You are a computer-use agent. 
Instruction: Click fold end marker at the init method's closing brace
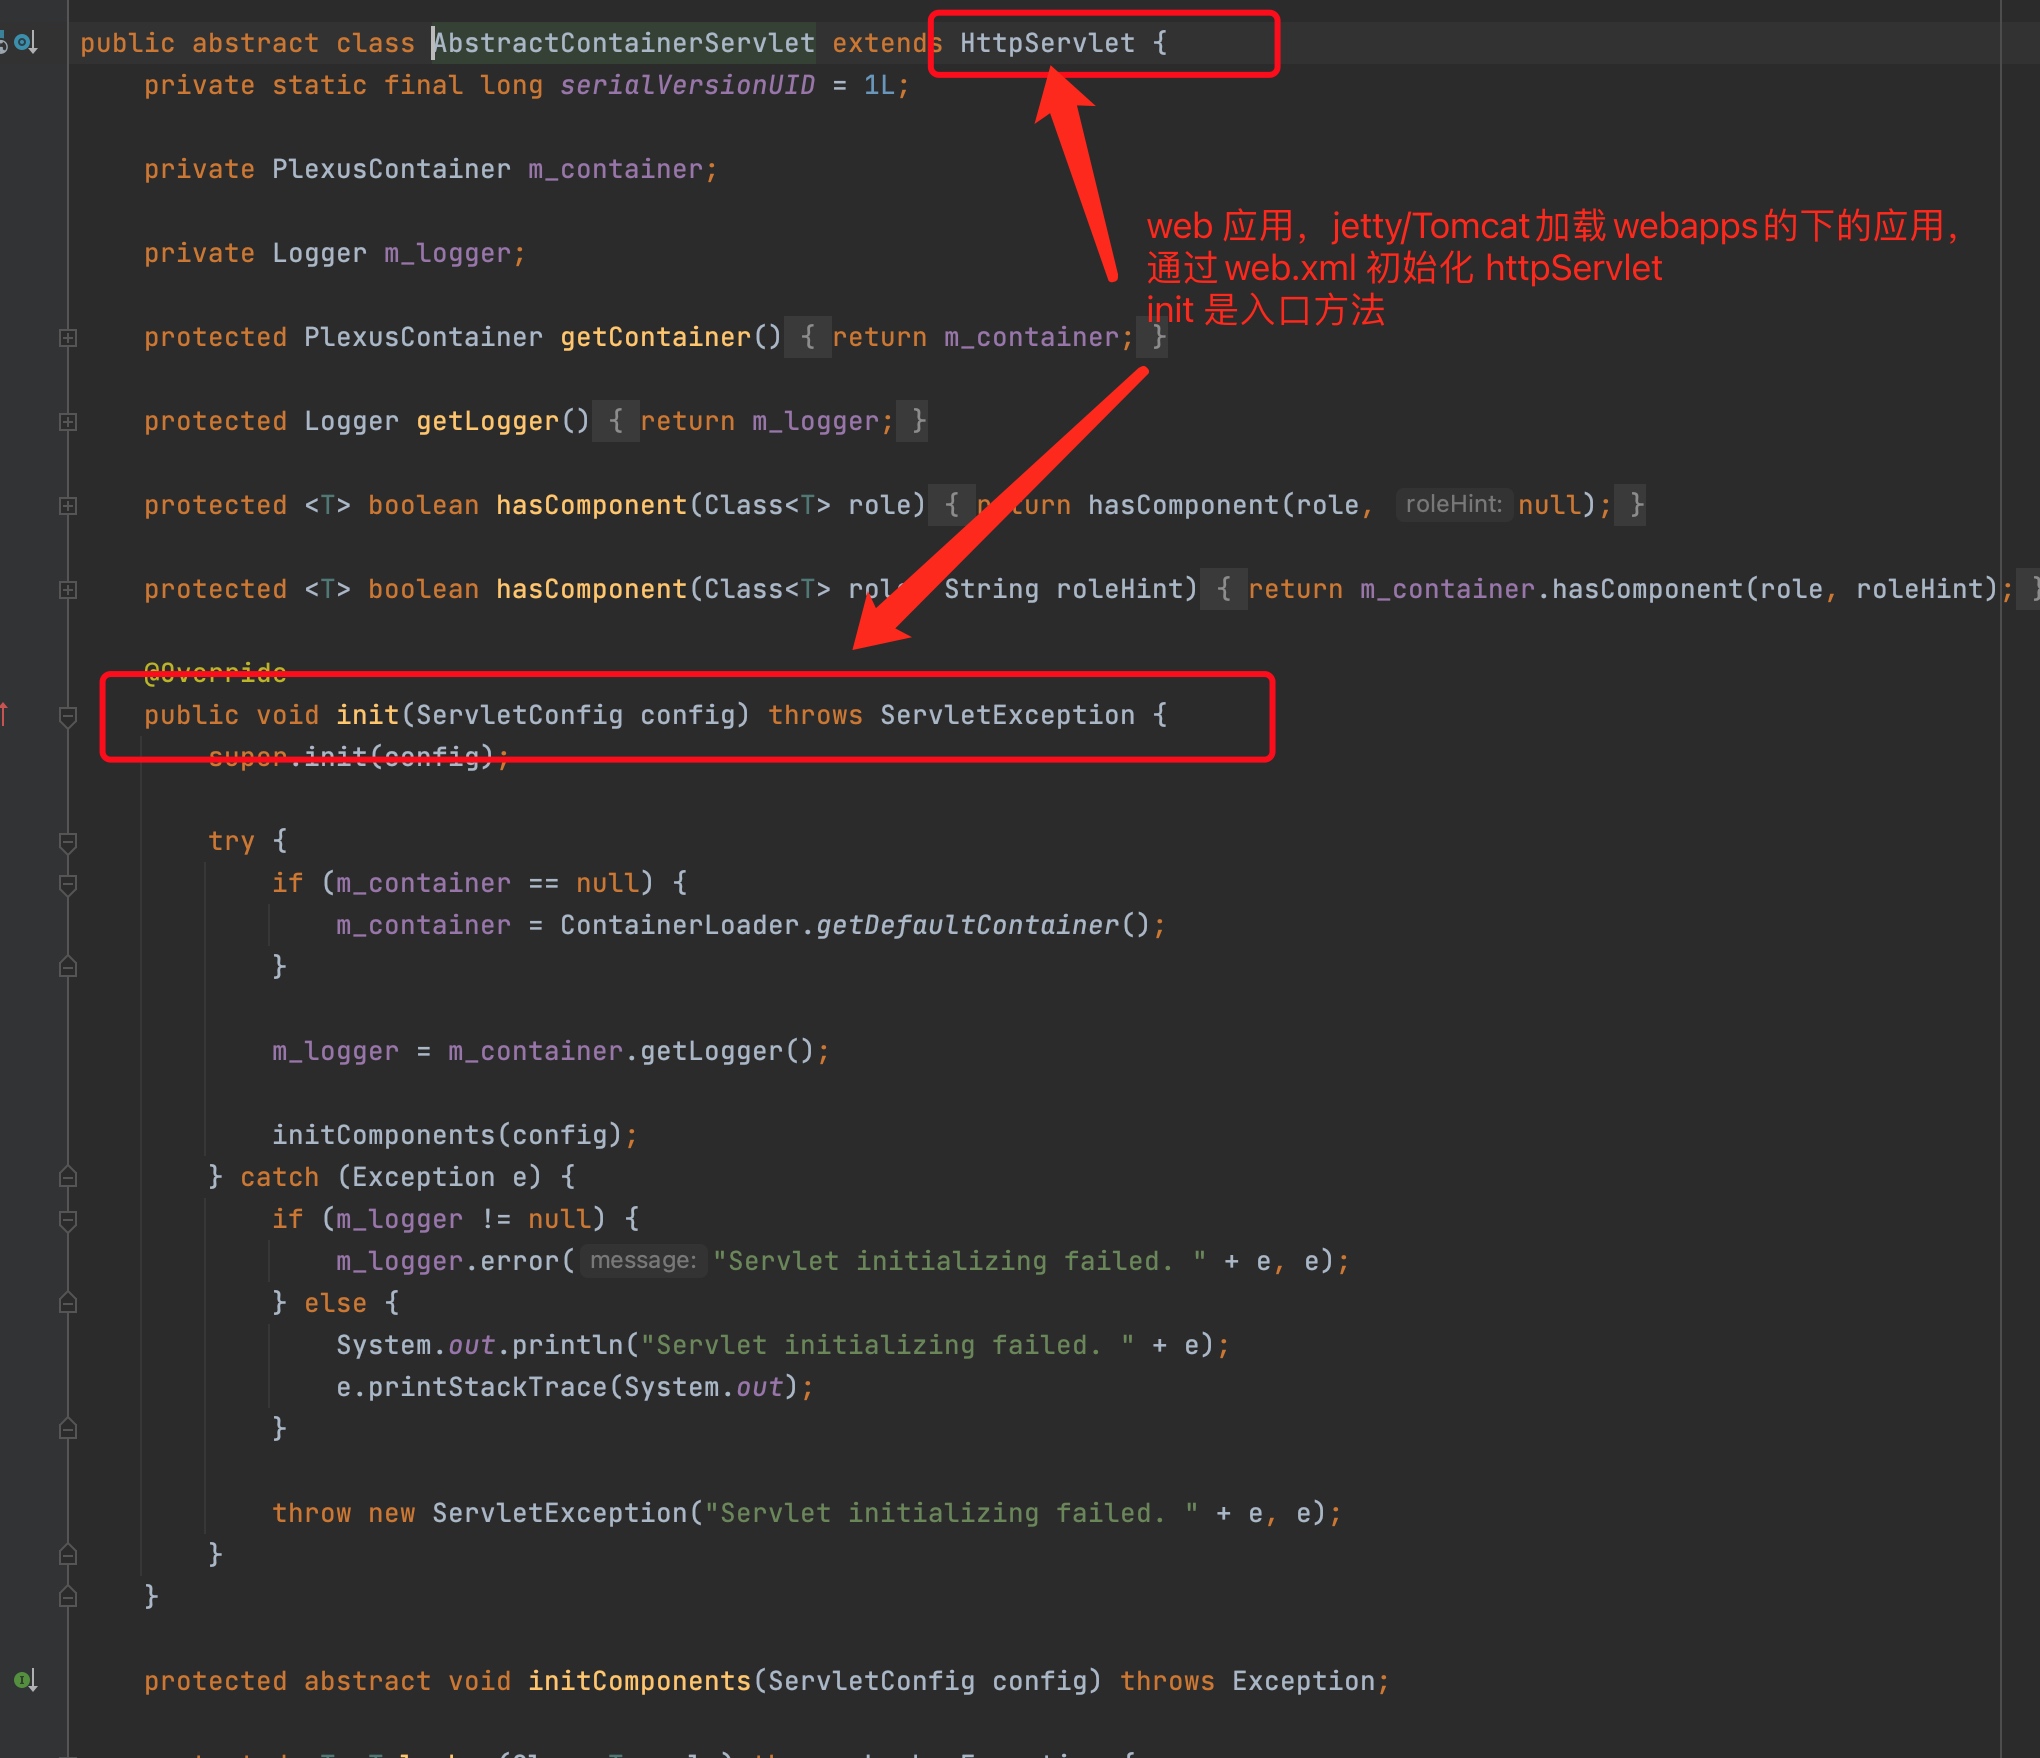pyautogui.click(x=68, y=1596)
